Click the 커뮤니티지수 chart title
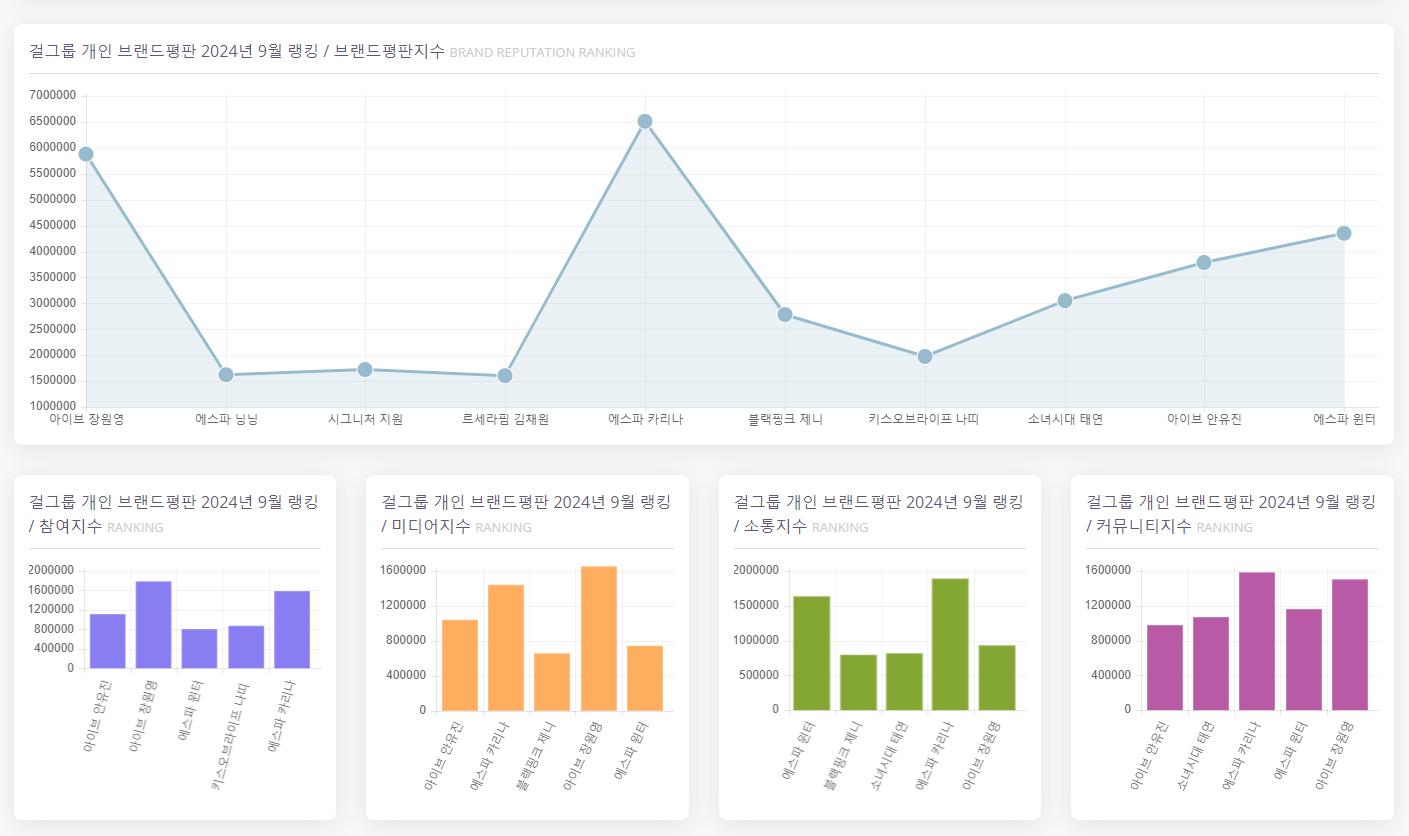 1231,514
